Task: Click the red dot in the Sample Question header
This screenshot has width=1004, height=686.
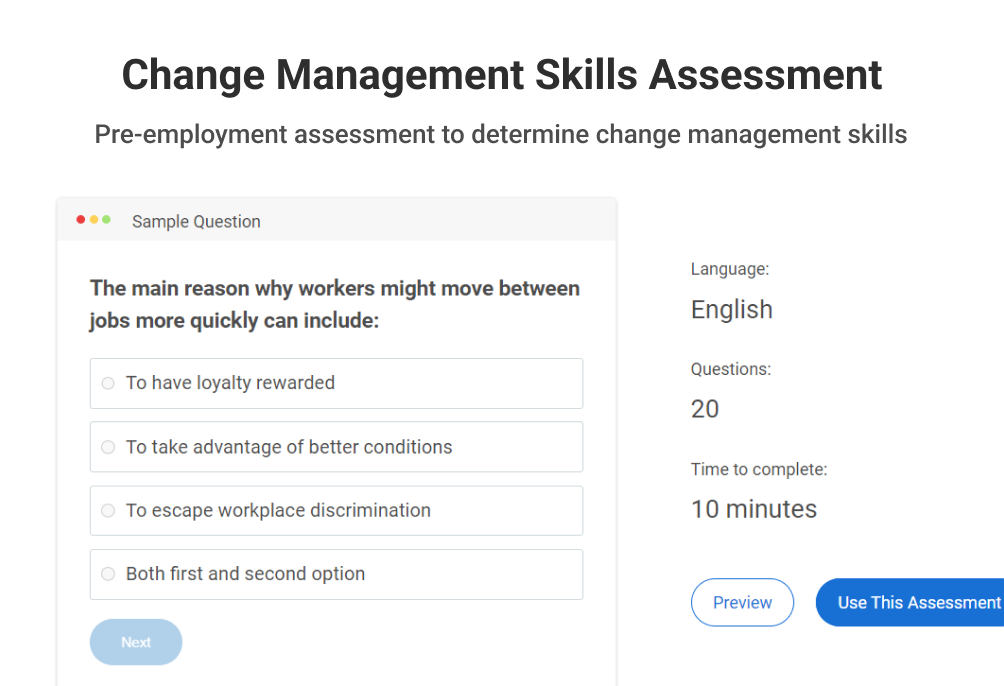Action: pos(81,220)
